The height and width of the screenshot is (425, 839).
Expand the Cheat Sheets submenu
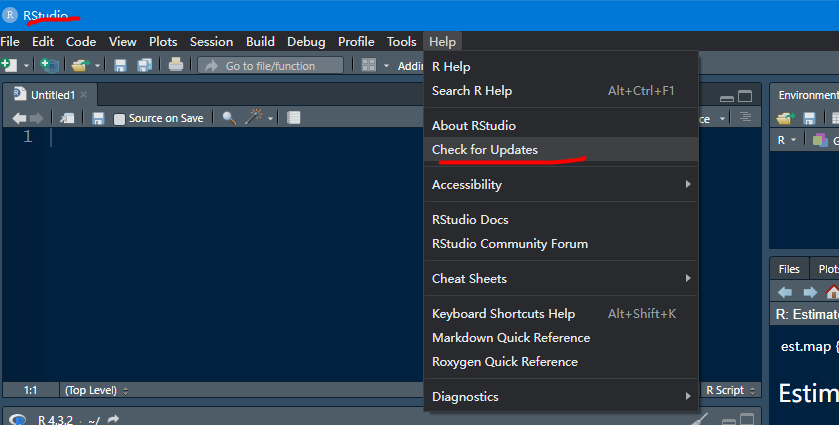[561, 279]
